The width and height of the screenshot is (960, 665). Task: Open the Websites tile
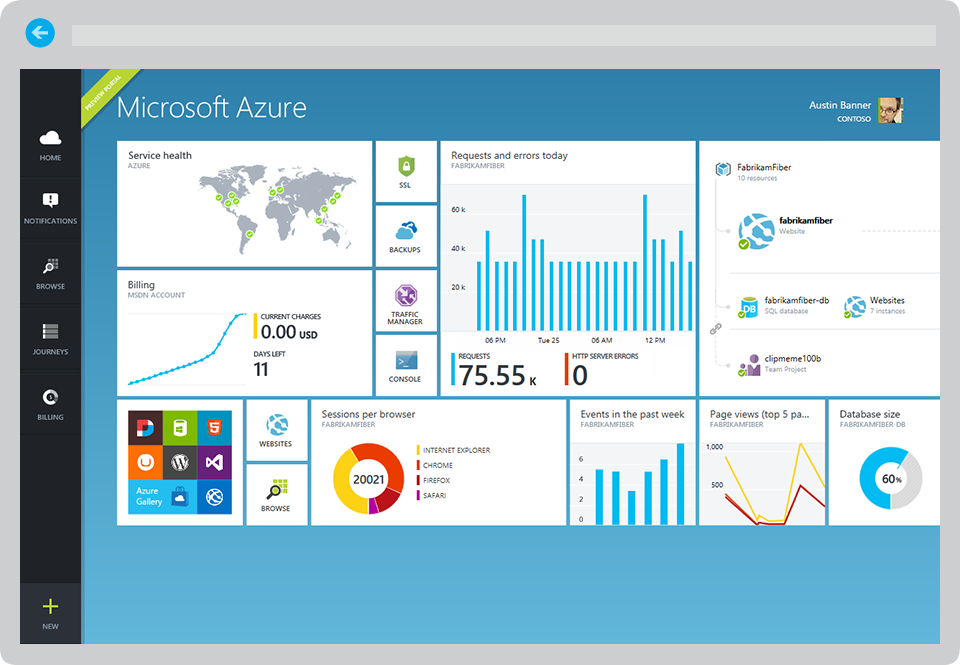(x=276, y=431)
